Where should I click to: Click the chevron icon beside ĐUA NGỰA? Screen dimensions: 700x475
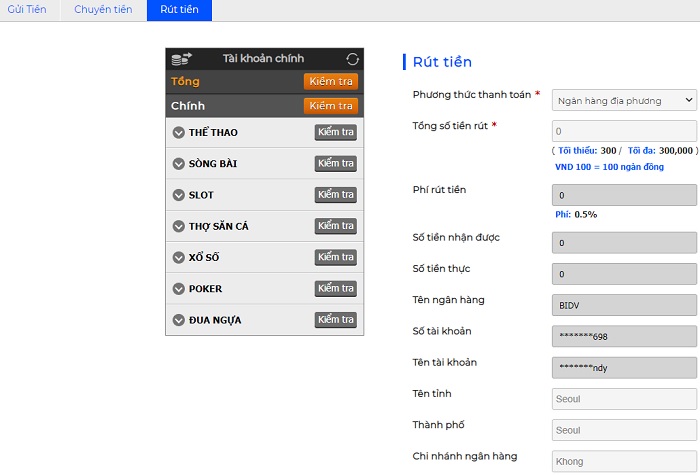[x=178, y=320]
